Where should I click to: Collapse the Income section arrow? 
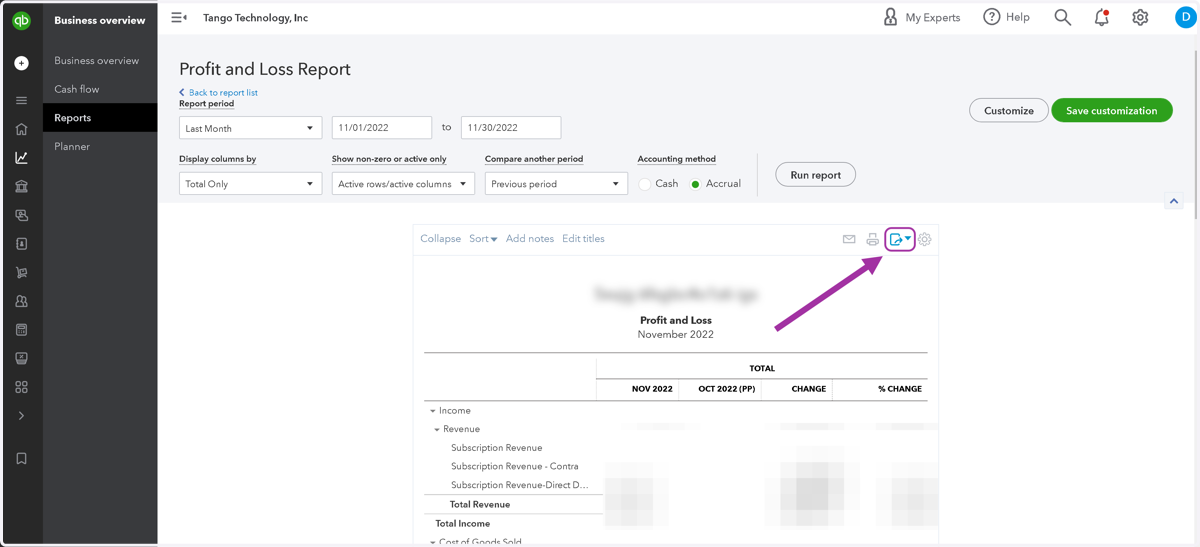tap(433, 411)
